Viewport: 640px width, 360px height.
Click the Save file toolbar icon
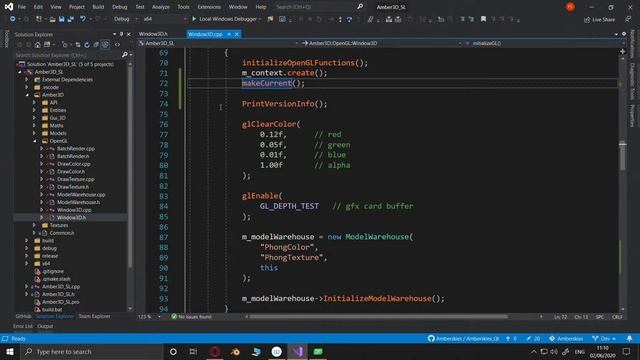(x=61, y=19)
